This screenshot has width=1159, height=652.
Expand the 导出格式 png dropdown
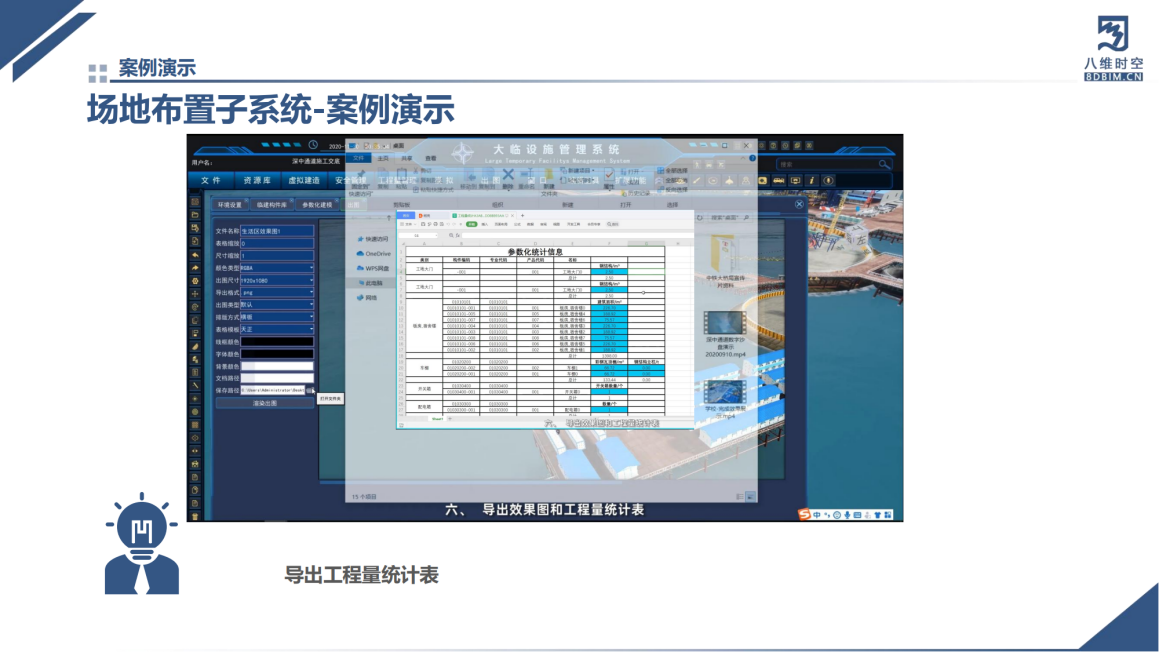click(x=311, y=293)
